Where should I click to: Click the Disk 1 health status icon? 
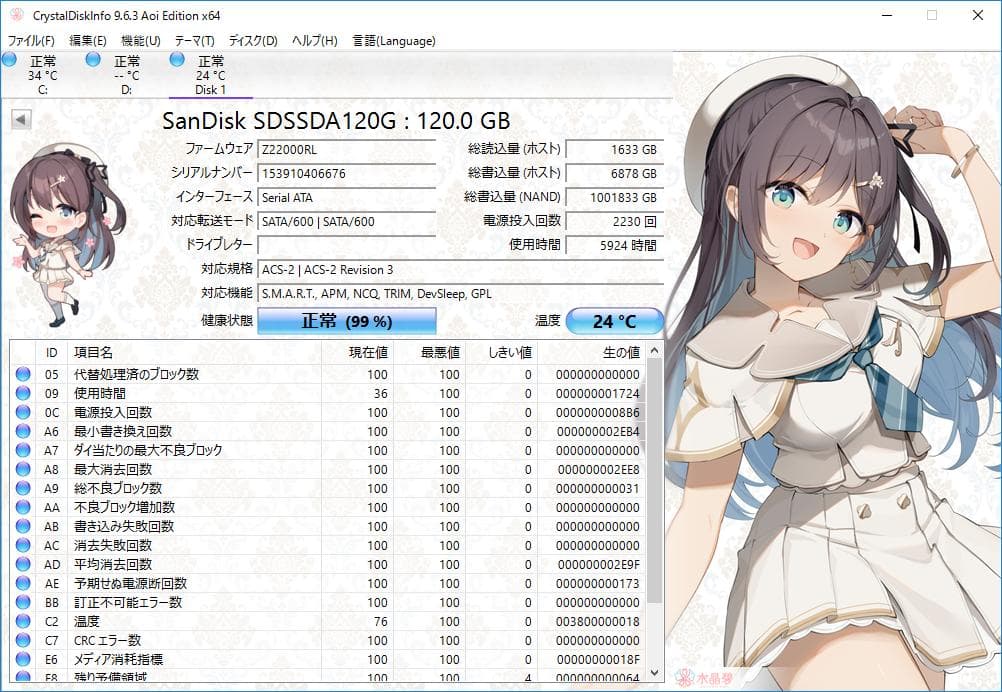tap(177, 62)
